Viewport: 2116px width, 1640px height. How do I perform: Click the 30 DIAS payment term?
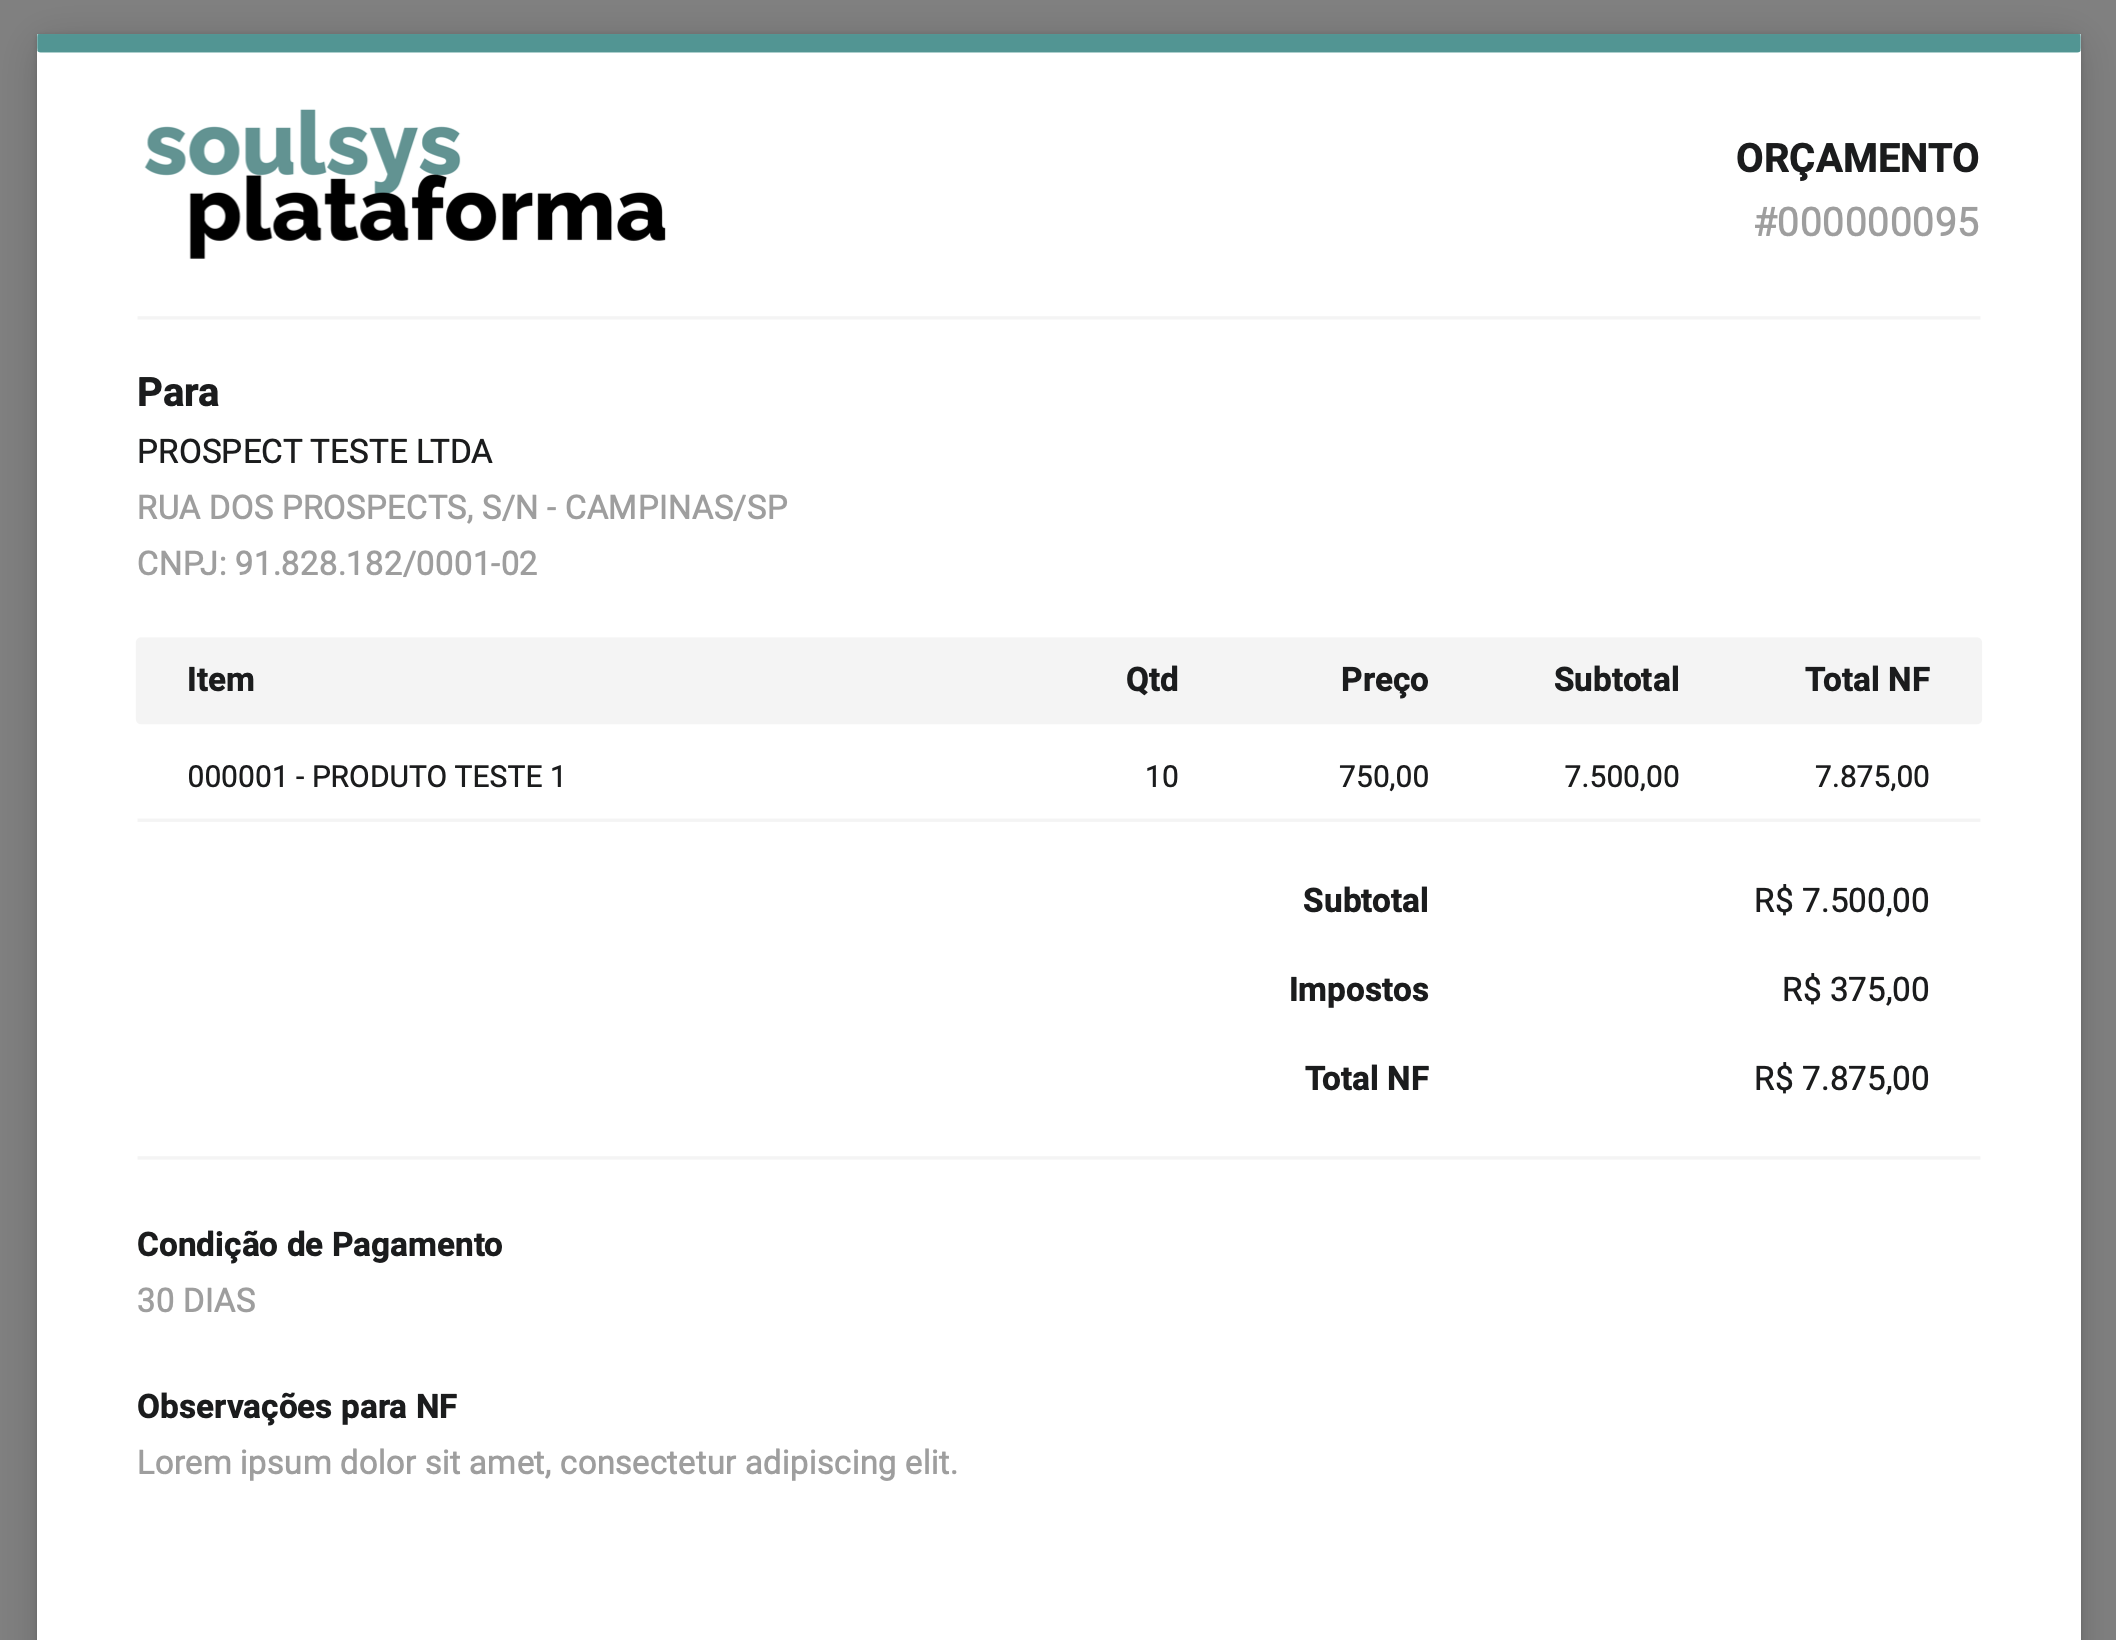[x=196, y=1301]
